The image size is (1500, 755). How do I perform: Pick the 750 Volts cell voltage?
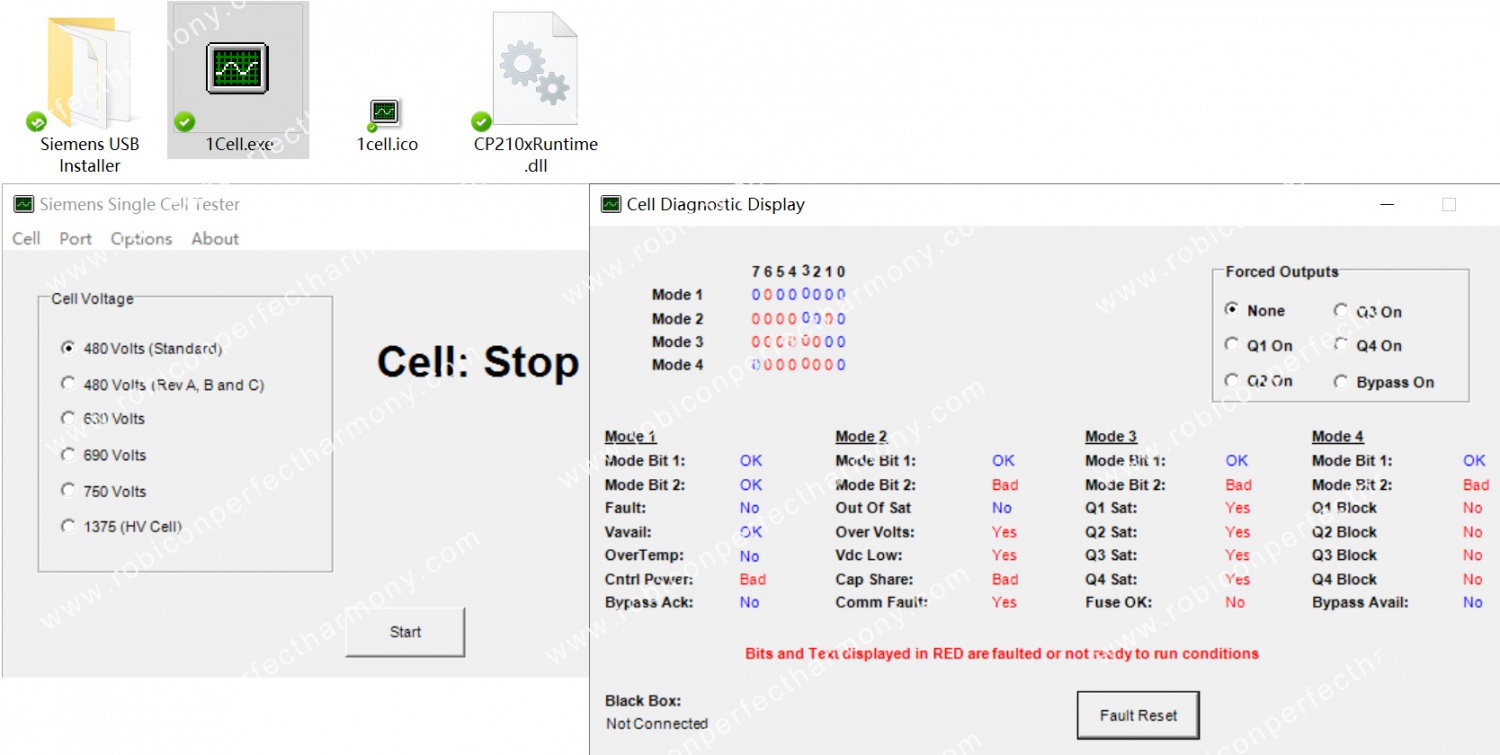tap(103, 491)
